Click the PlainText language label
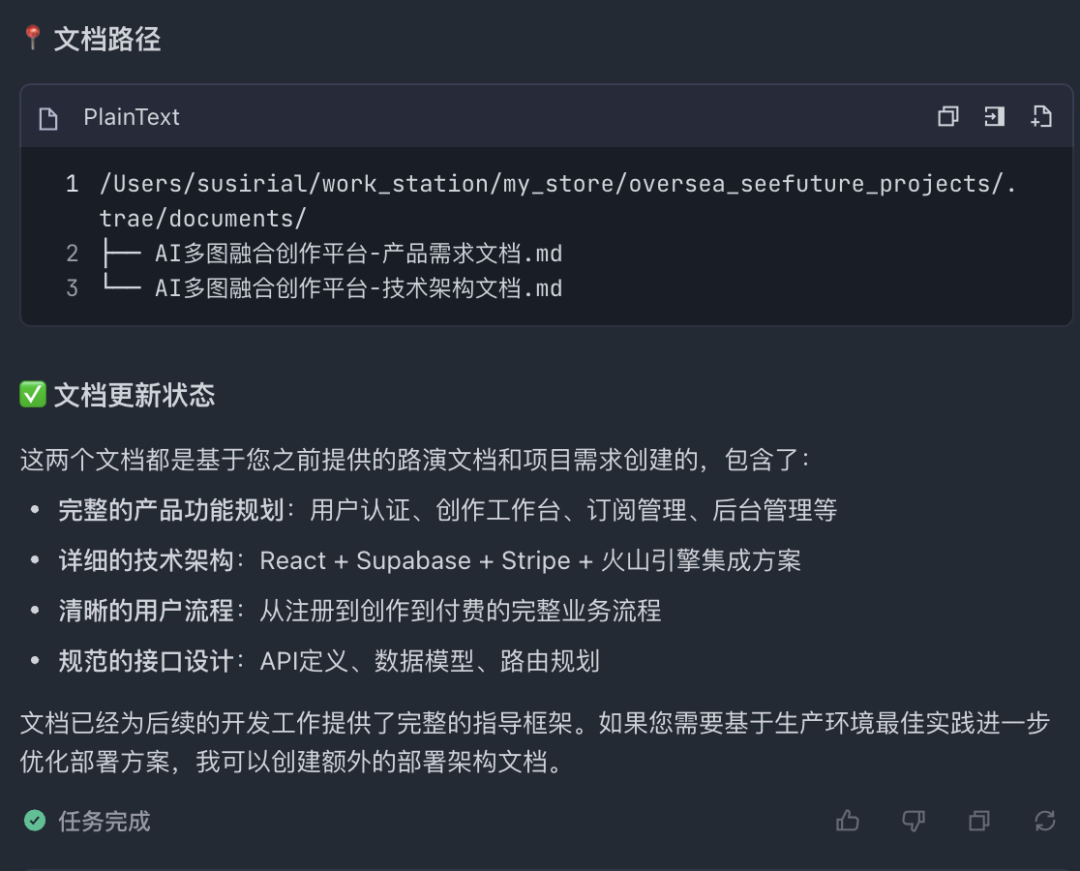 tap(131, 117)
